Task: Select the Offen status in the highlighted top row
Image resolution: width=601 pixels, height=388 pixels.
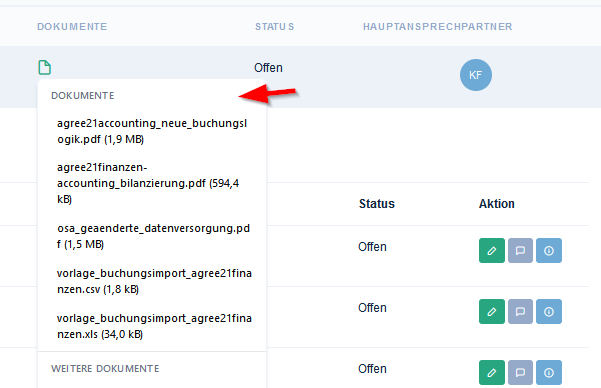Action: coord(268,67)
